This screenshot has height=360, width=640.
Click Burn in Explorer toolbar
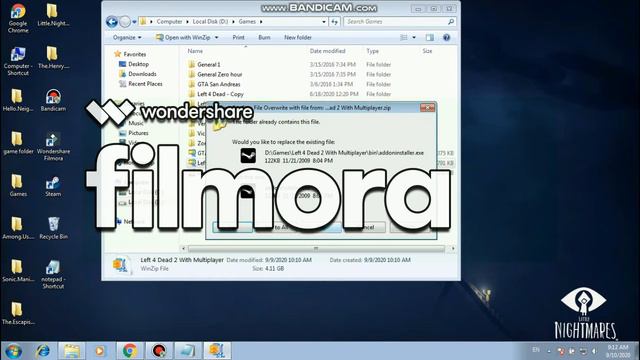[x=264, y=38]
